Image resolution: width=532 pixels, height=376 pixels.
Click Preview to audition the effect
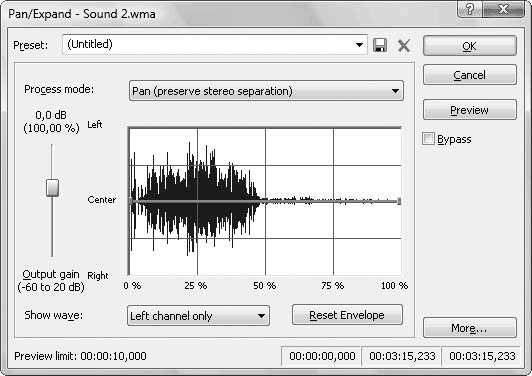point(470,110)
